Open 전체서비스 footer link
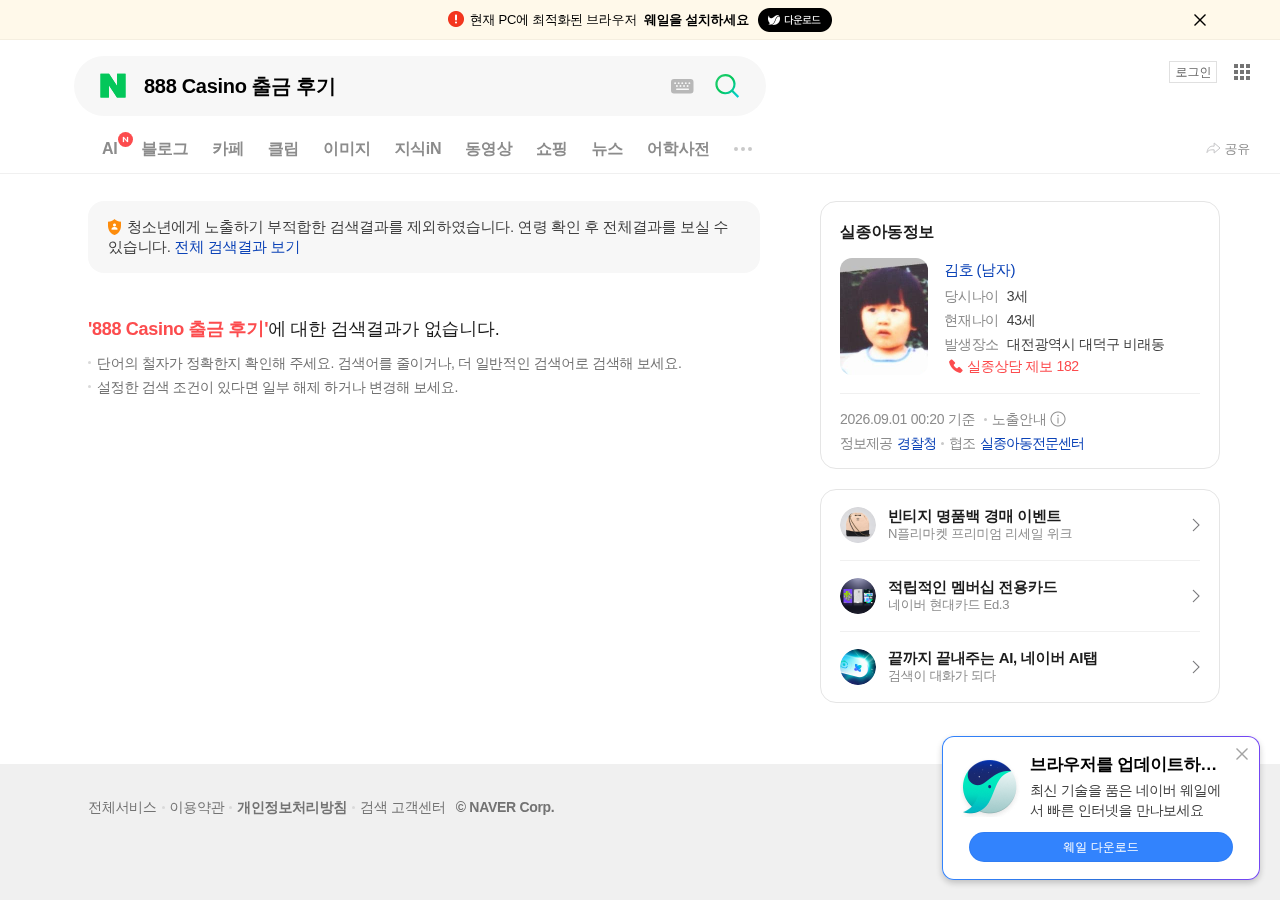Image resolution: width=1280 pixels, height=900 pixels. point(122,807)
